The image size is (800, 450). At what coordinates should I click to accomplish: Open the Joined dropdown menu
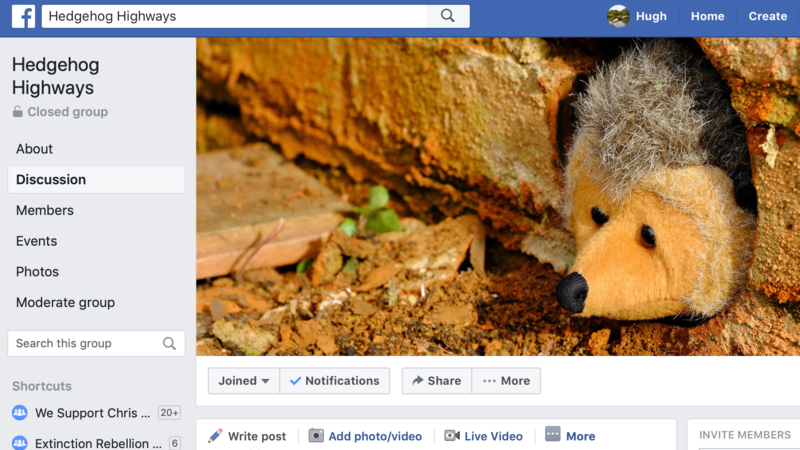pyautogui.click(x=244, y=381)
